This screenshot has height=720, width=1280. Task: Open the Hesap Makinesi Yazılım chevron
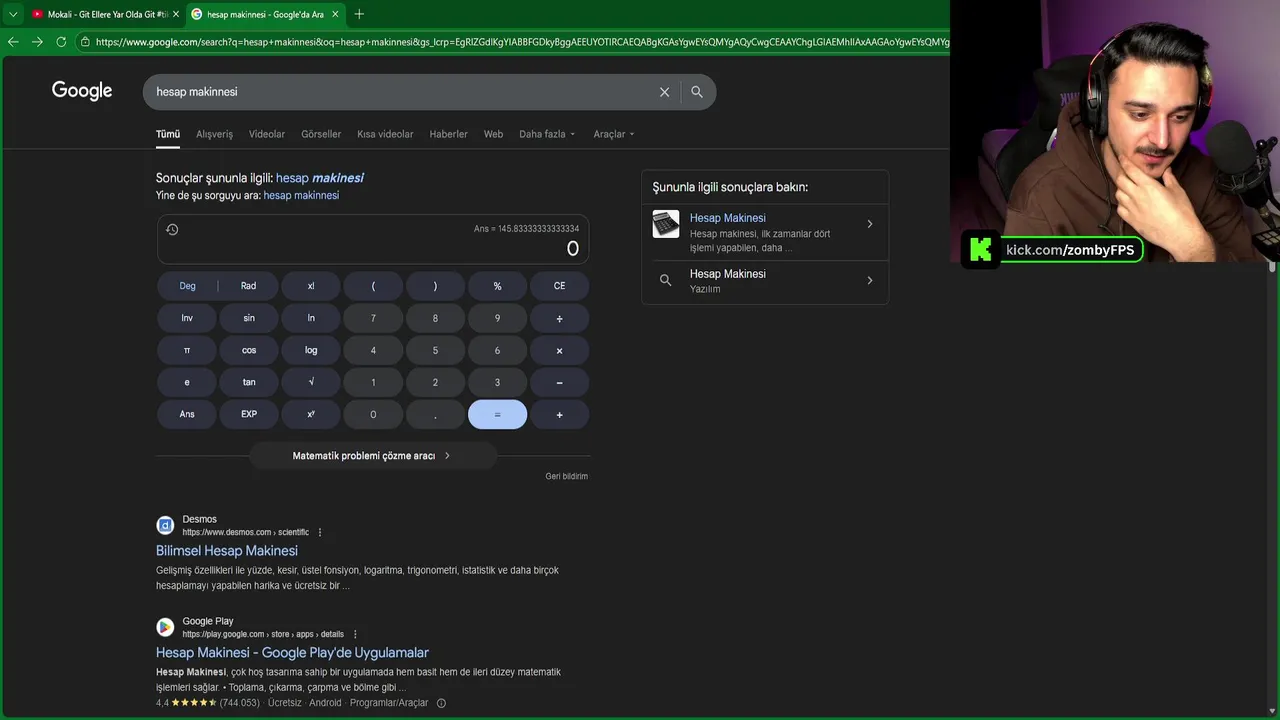pos(870,280)
